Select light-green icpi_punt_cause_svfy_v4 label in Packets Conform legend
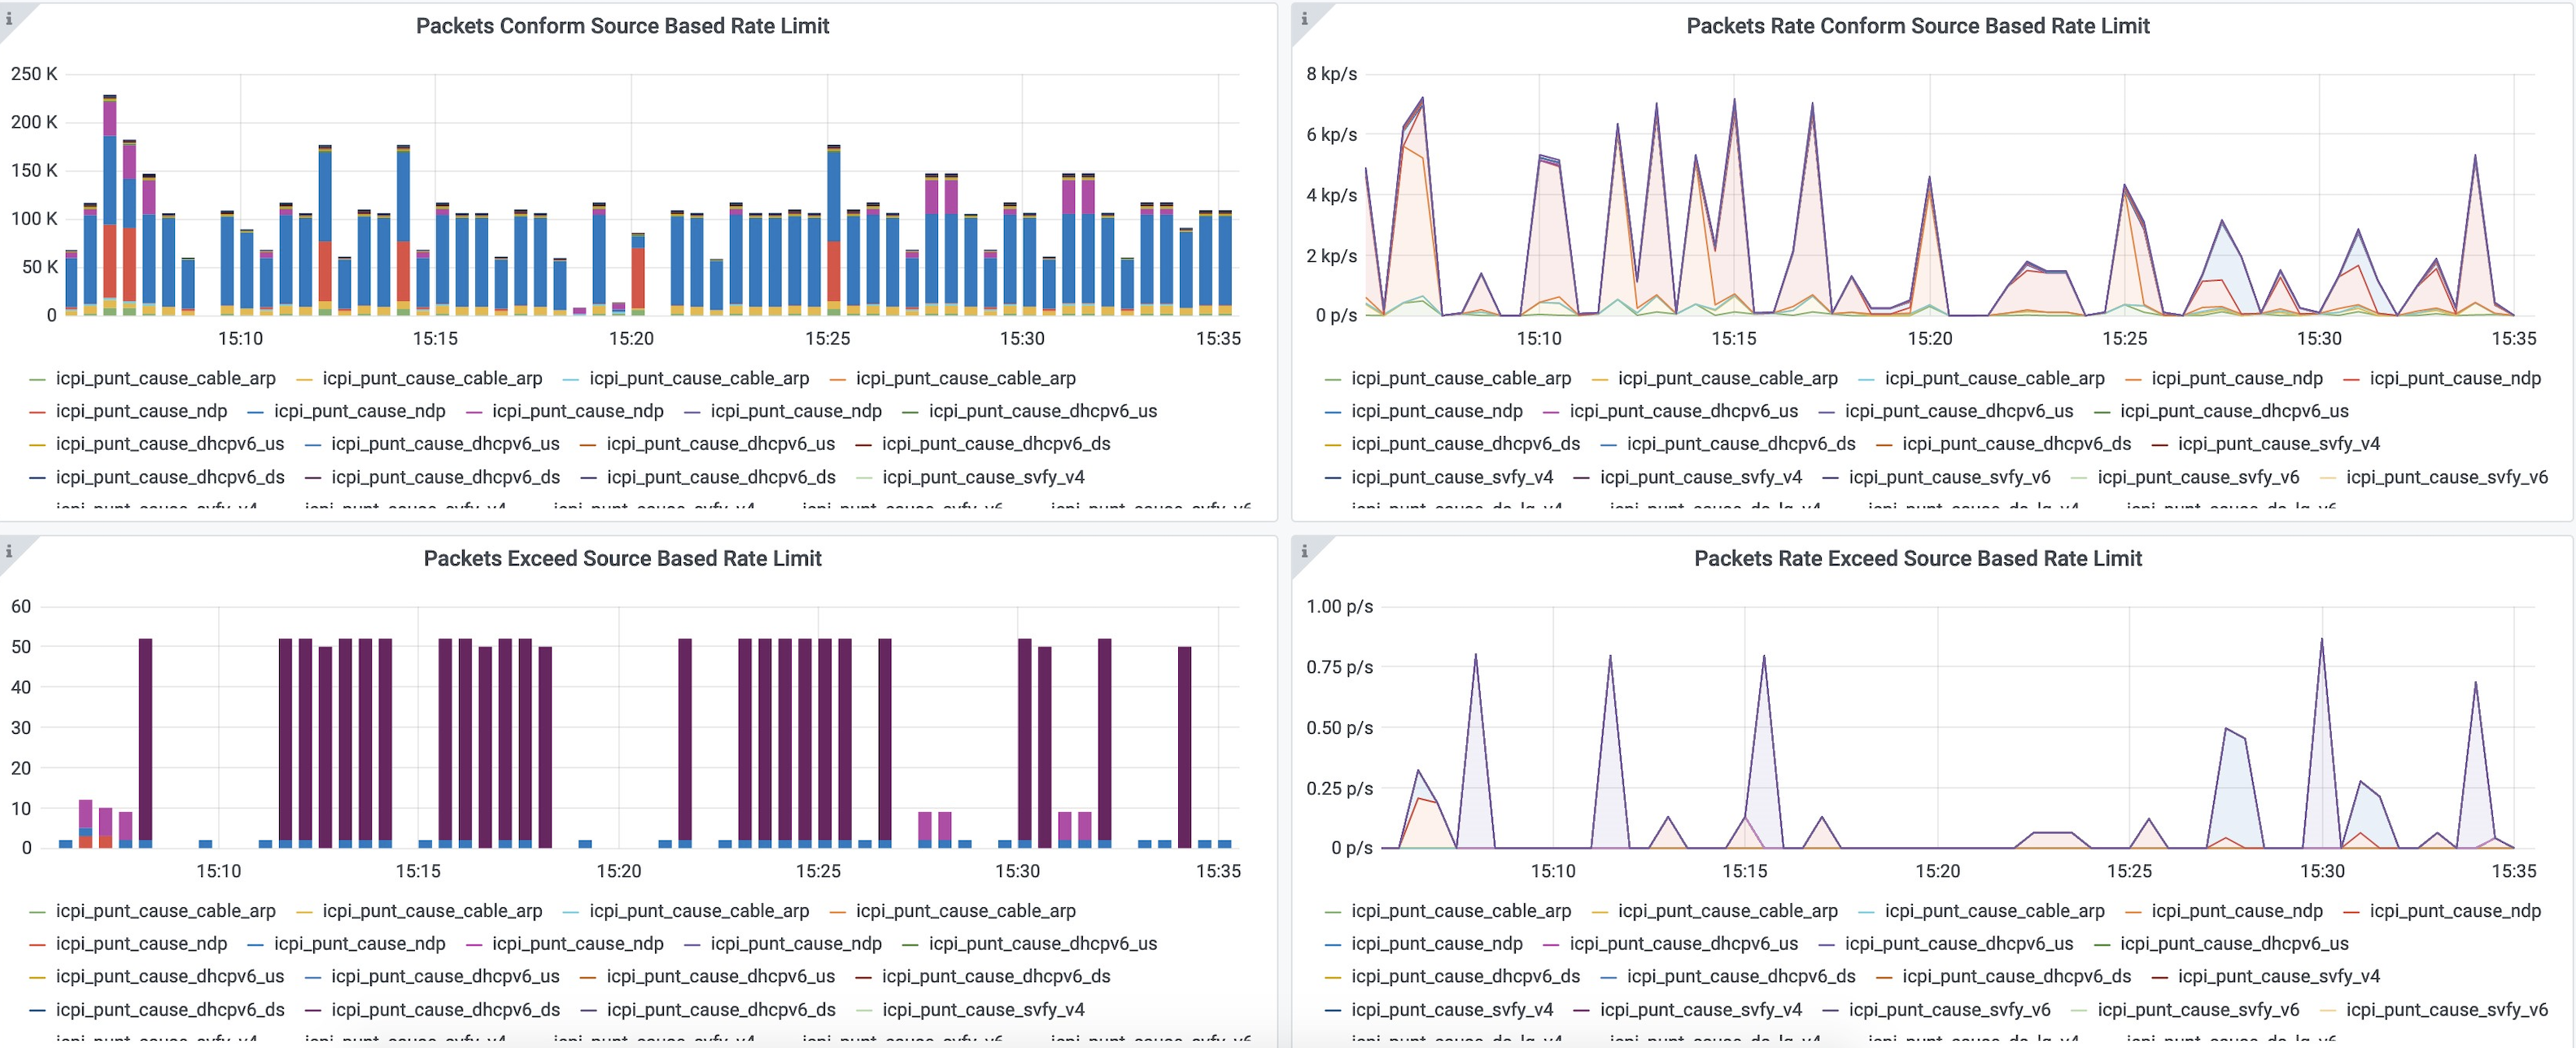Viewport: 2576px width, 1048px height. coord(983,477)
